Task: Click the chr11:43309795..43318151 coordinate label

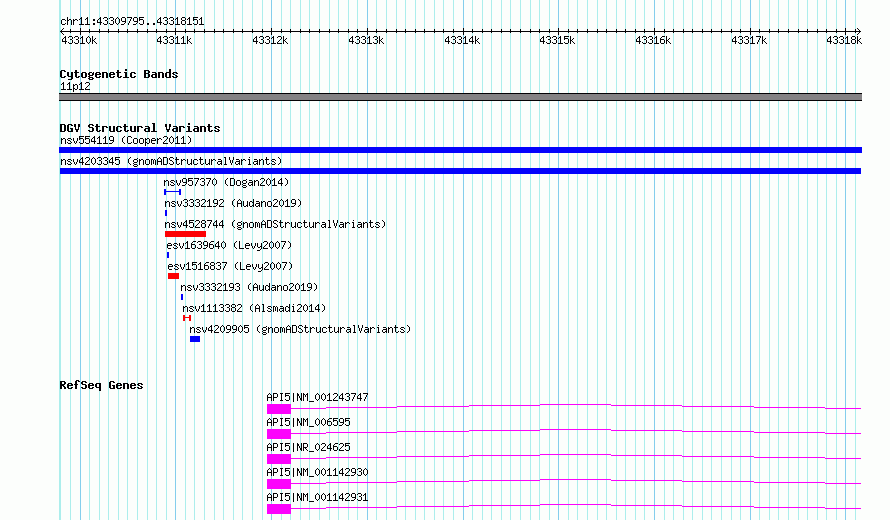Action: point(132,21)
